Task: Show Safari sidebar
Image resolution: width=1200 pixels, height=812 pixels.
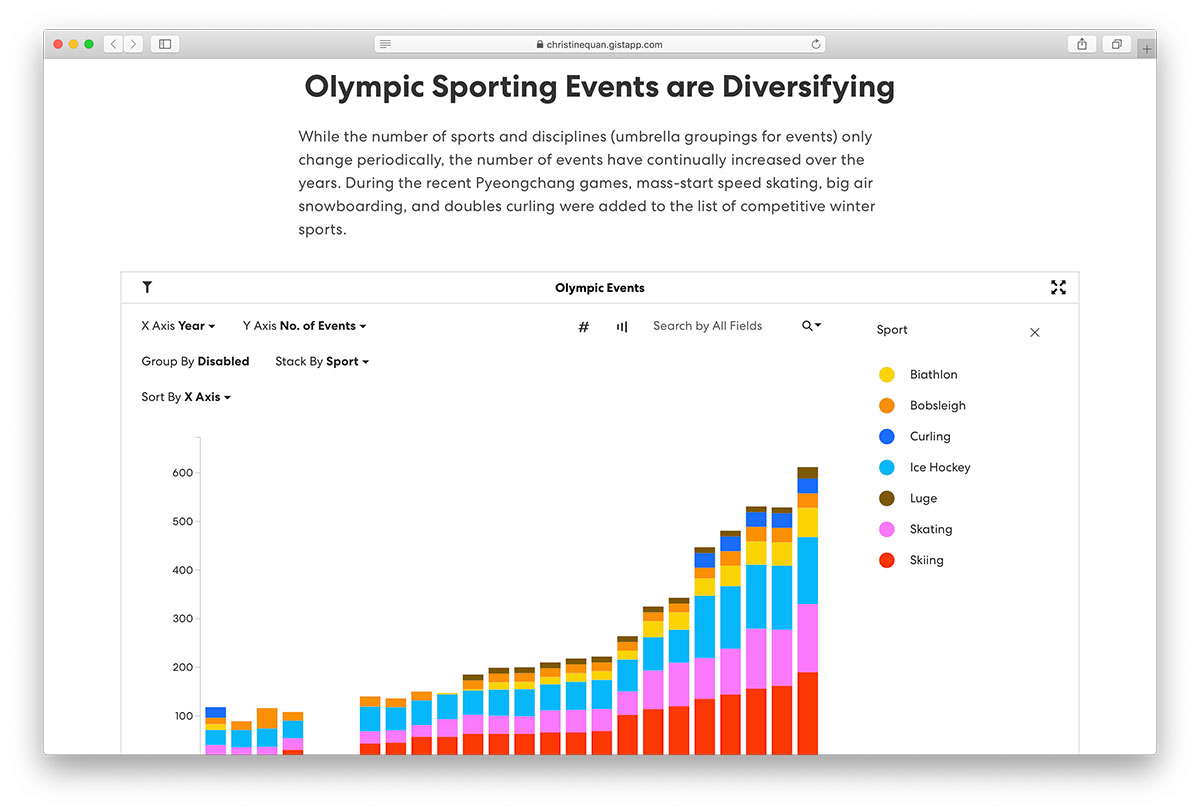Action: tap(165, 44)
